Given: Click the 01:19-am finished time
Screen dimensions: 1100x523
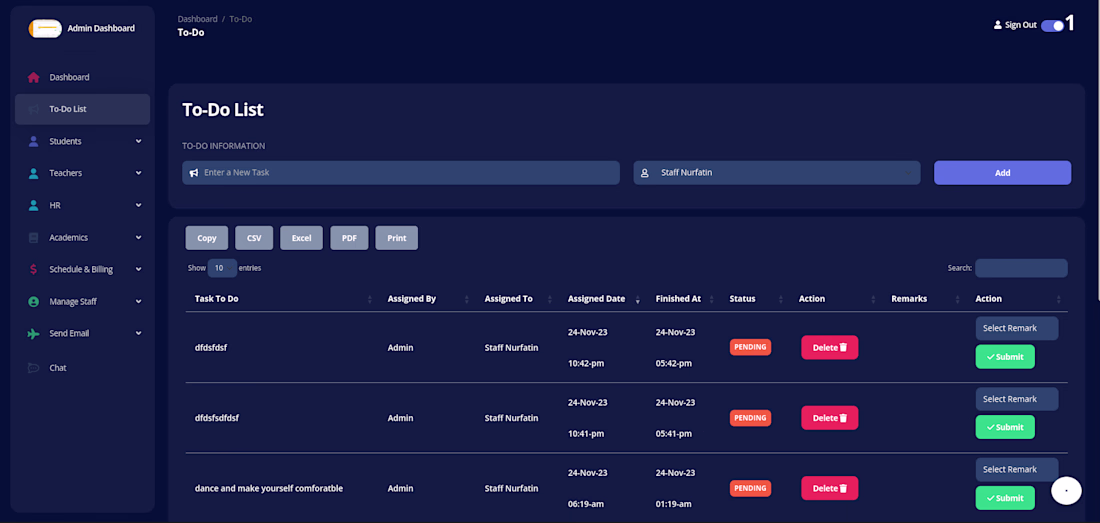Looking at the screenshot, I should pyautogui.click(x=673, y=504).
